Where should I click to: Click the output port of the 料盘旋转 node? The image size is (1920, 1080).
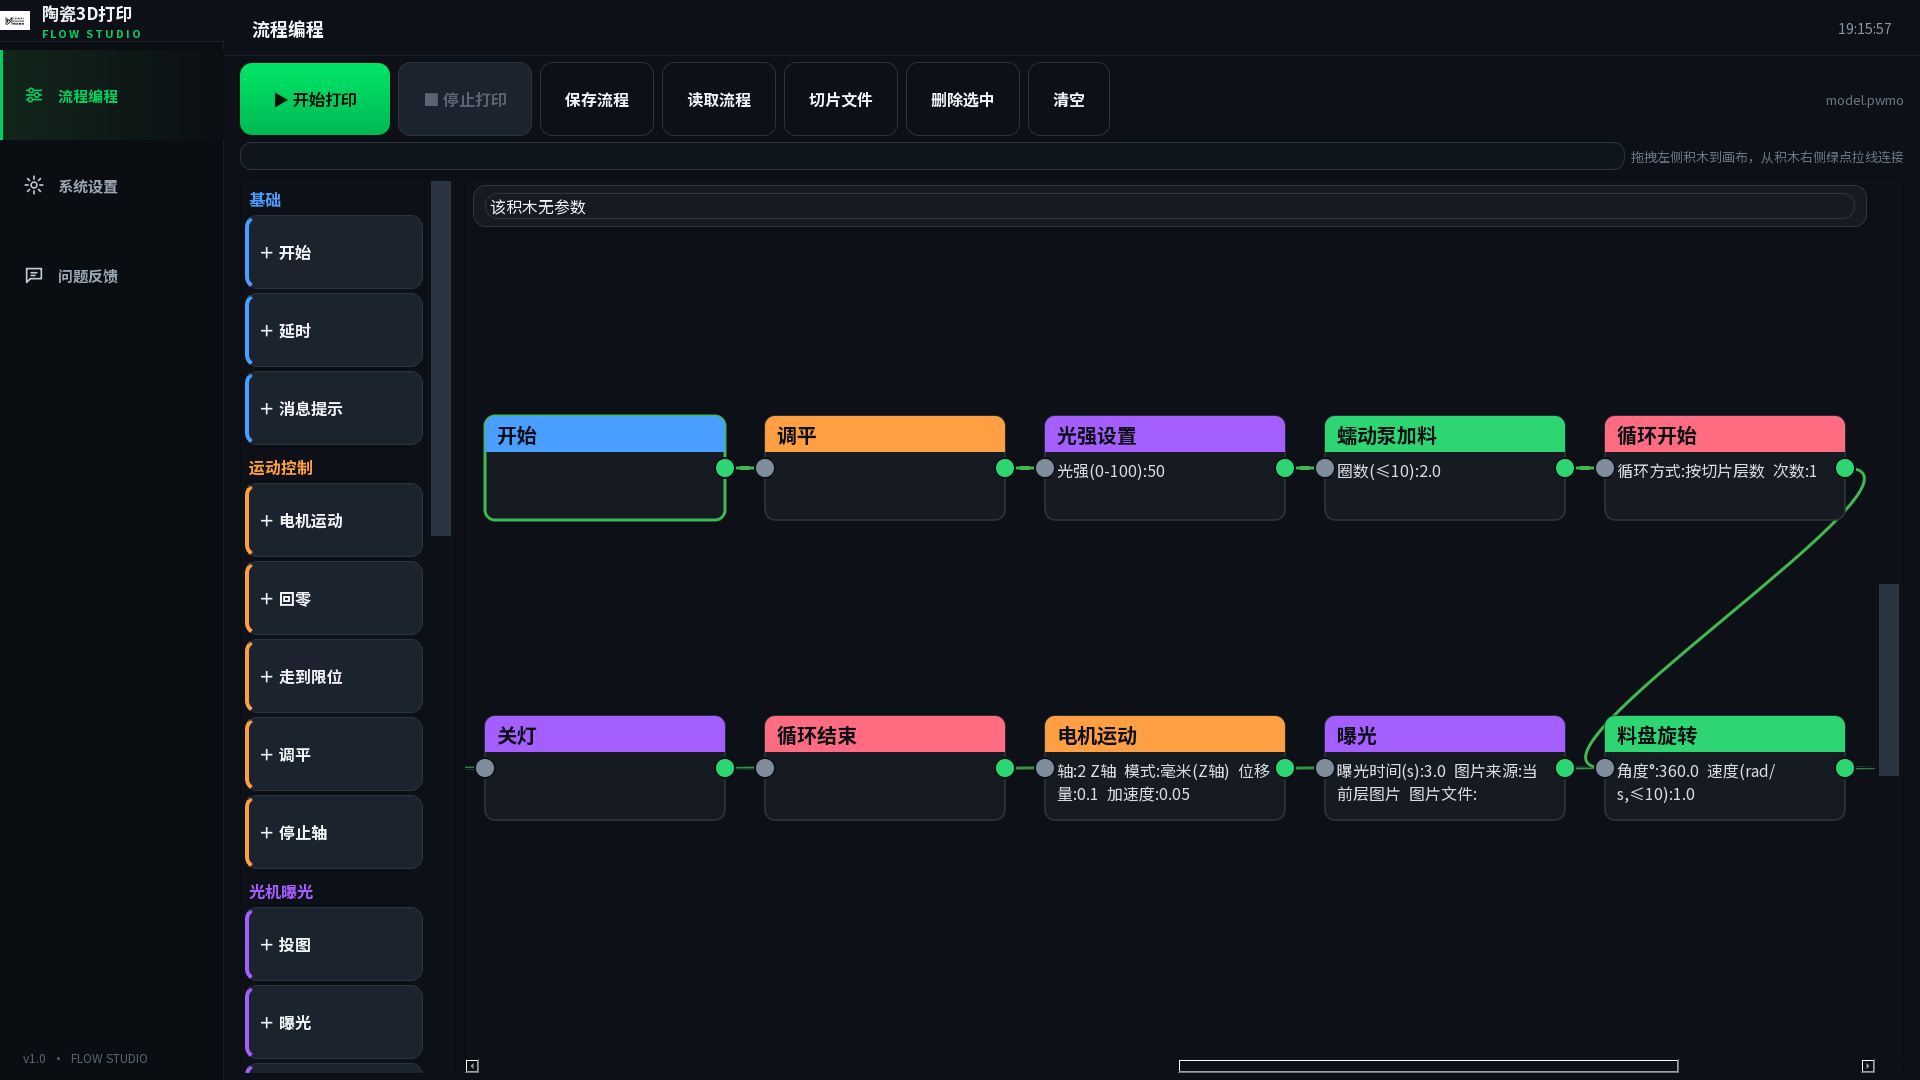coord(1845,768)
